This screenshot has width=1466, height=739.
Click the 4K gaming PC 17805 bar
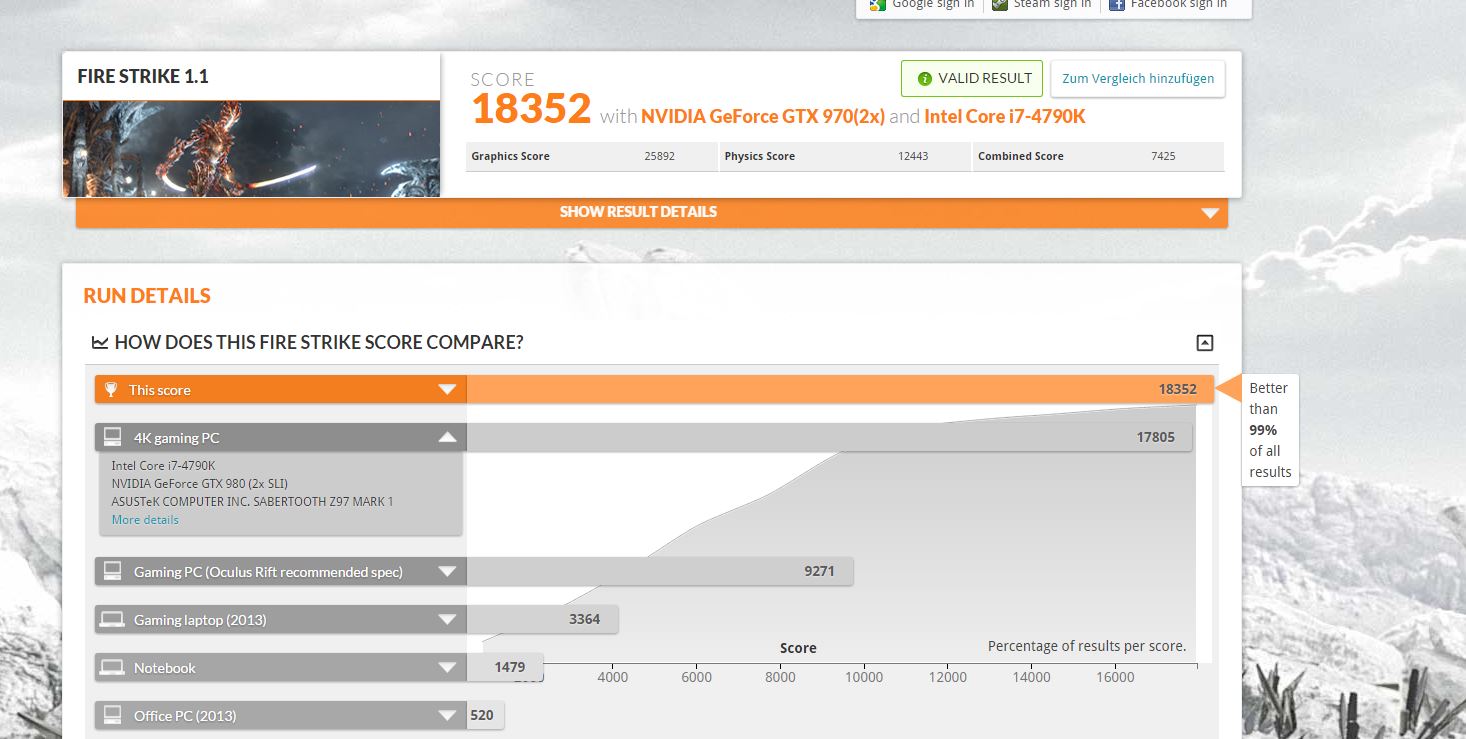point(829,437)
